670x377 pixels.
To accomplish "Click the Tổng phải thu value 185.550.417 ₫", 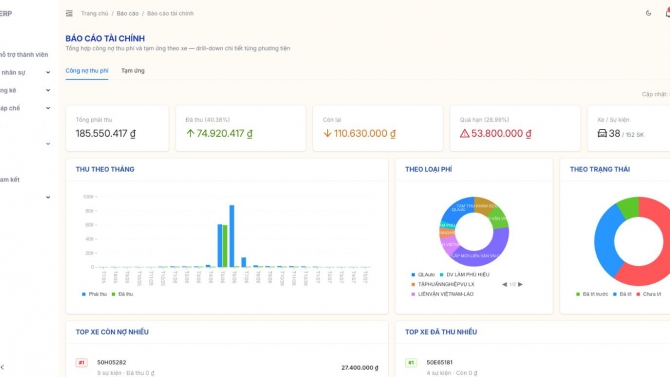I will pos(106,134).
